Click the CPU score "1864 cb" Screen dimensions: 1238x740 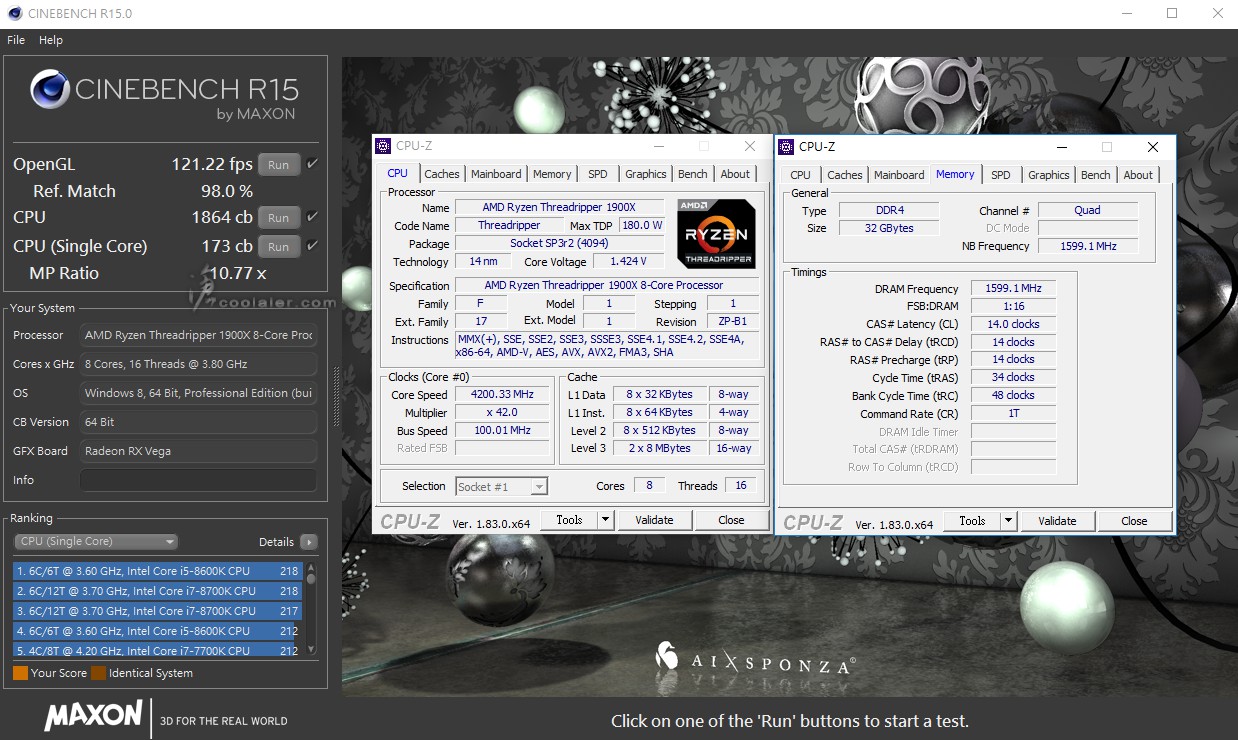pyautogui.click(x=222, y=217)
